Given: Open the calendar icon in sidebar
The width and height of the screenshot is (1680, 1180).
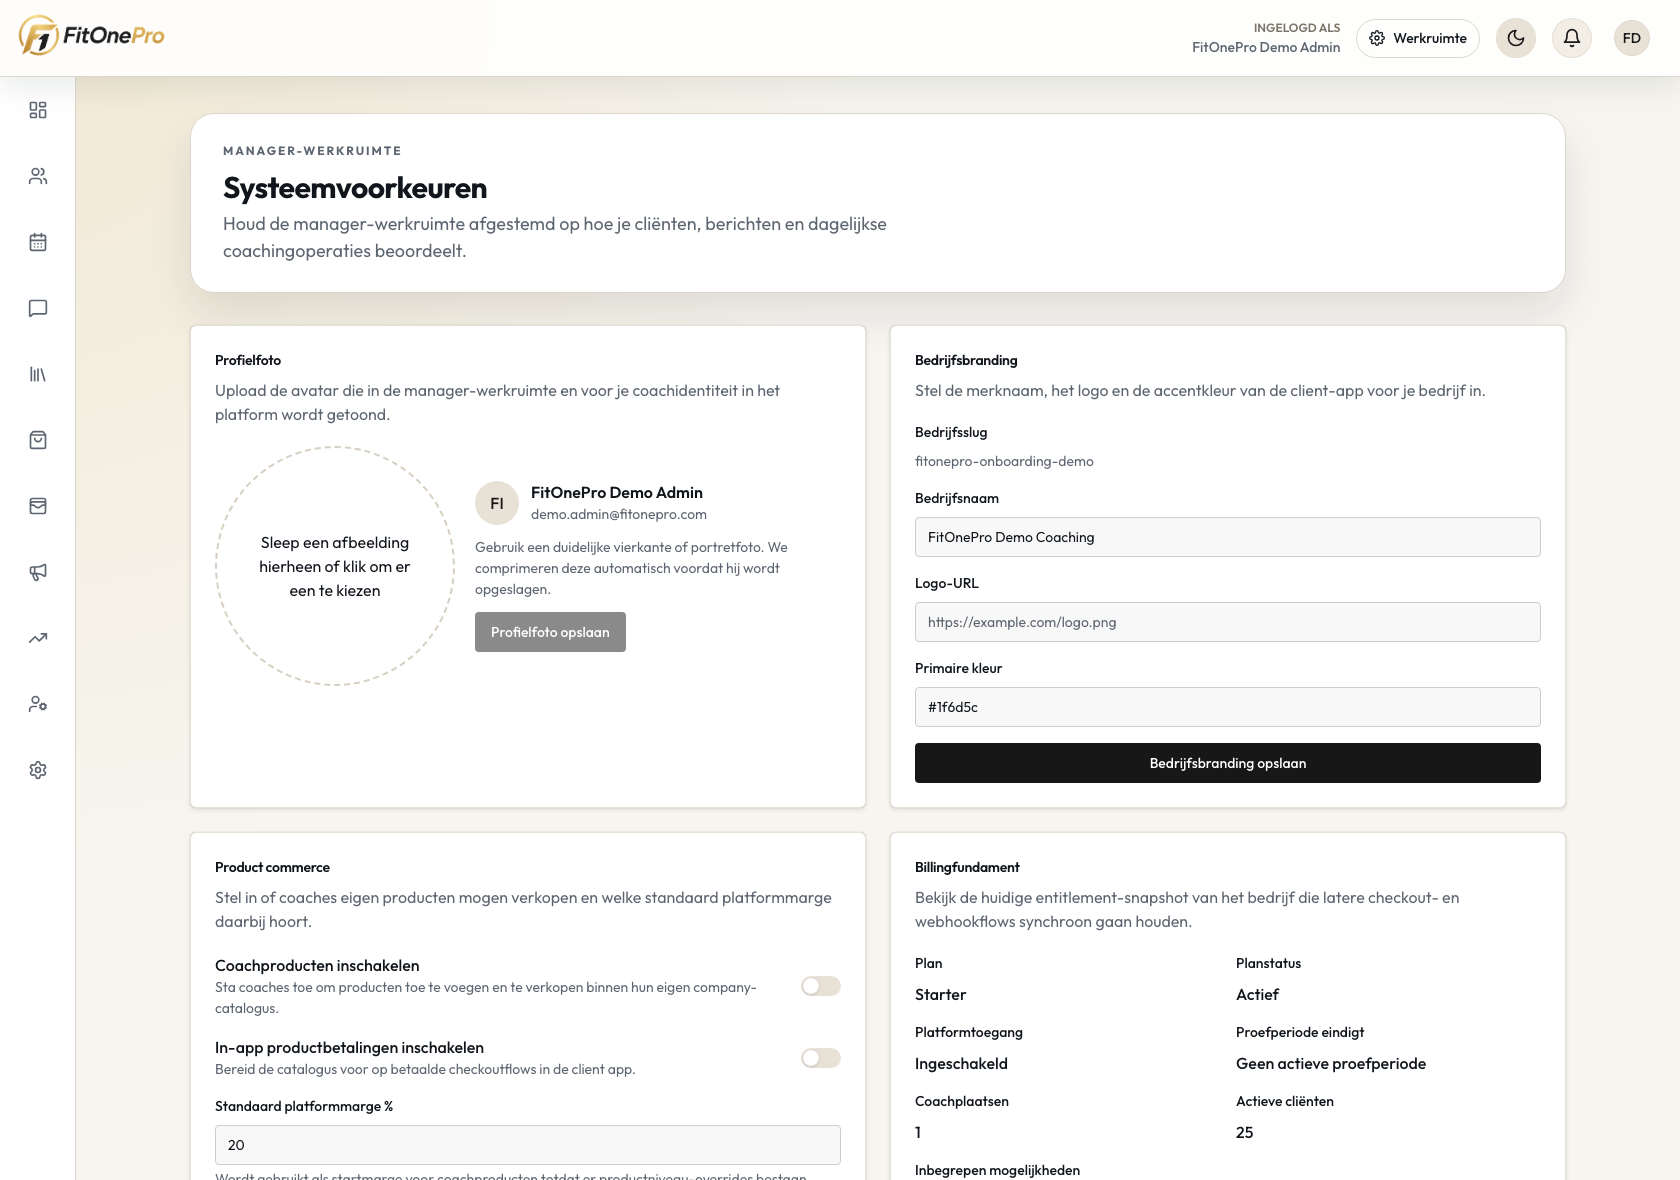Looking at the screenshot, I should point(38,242).
